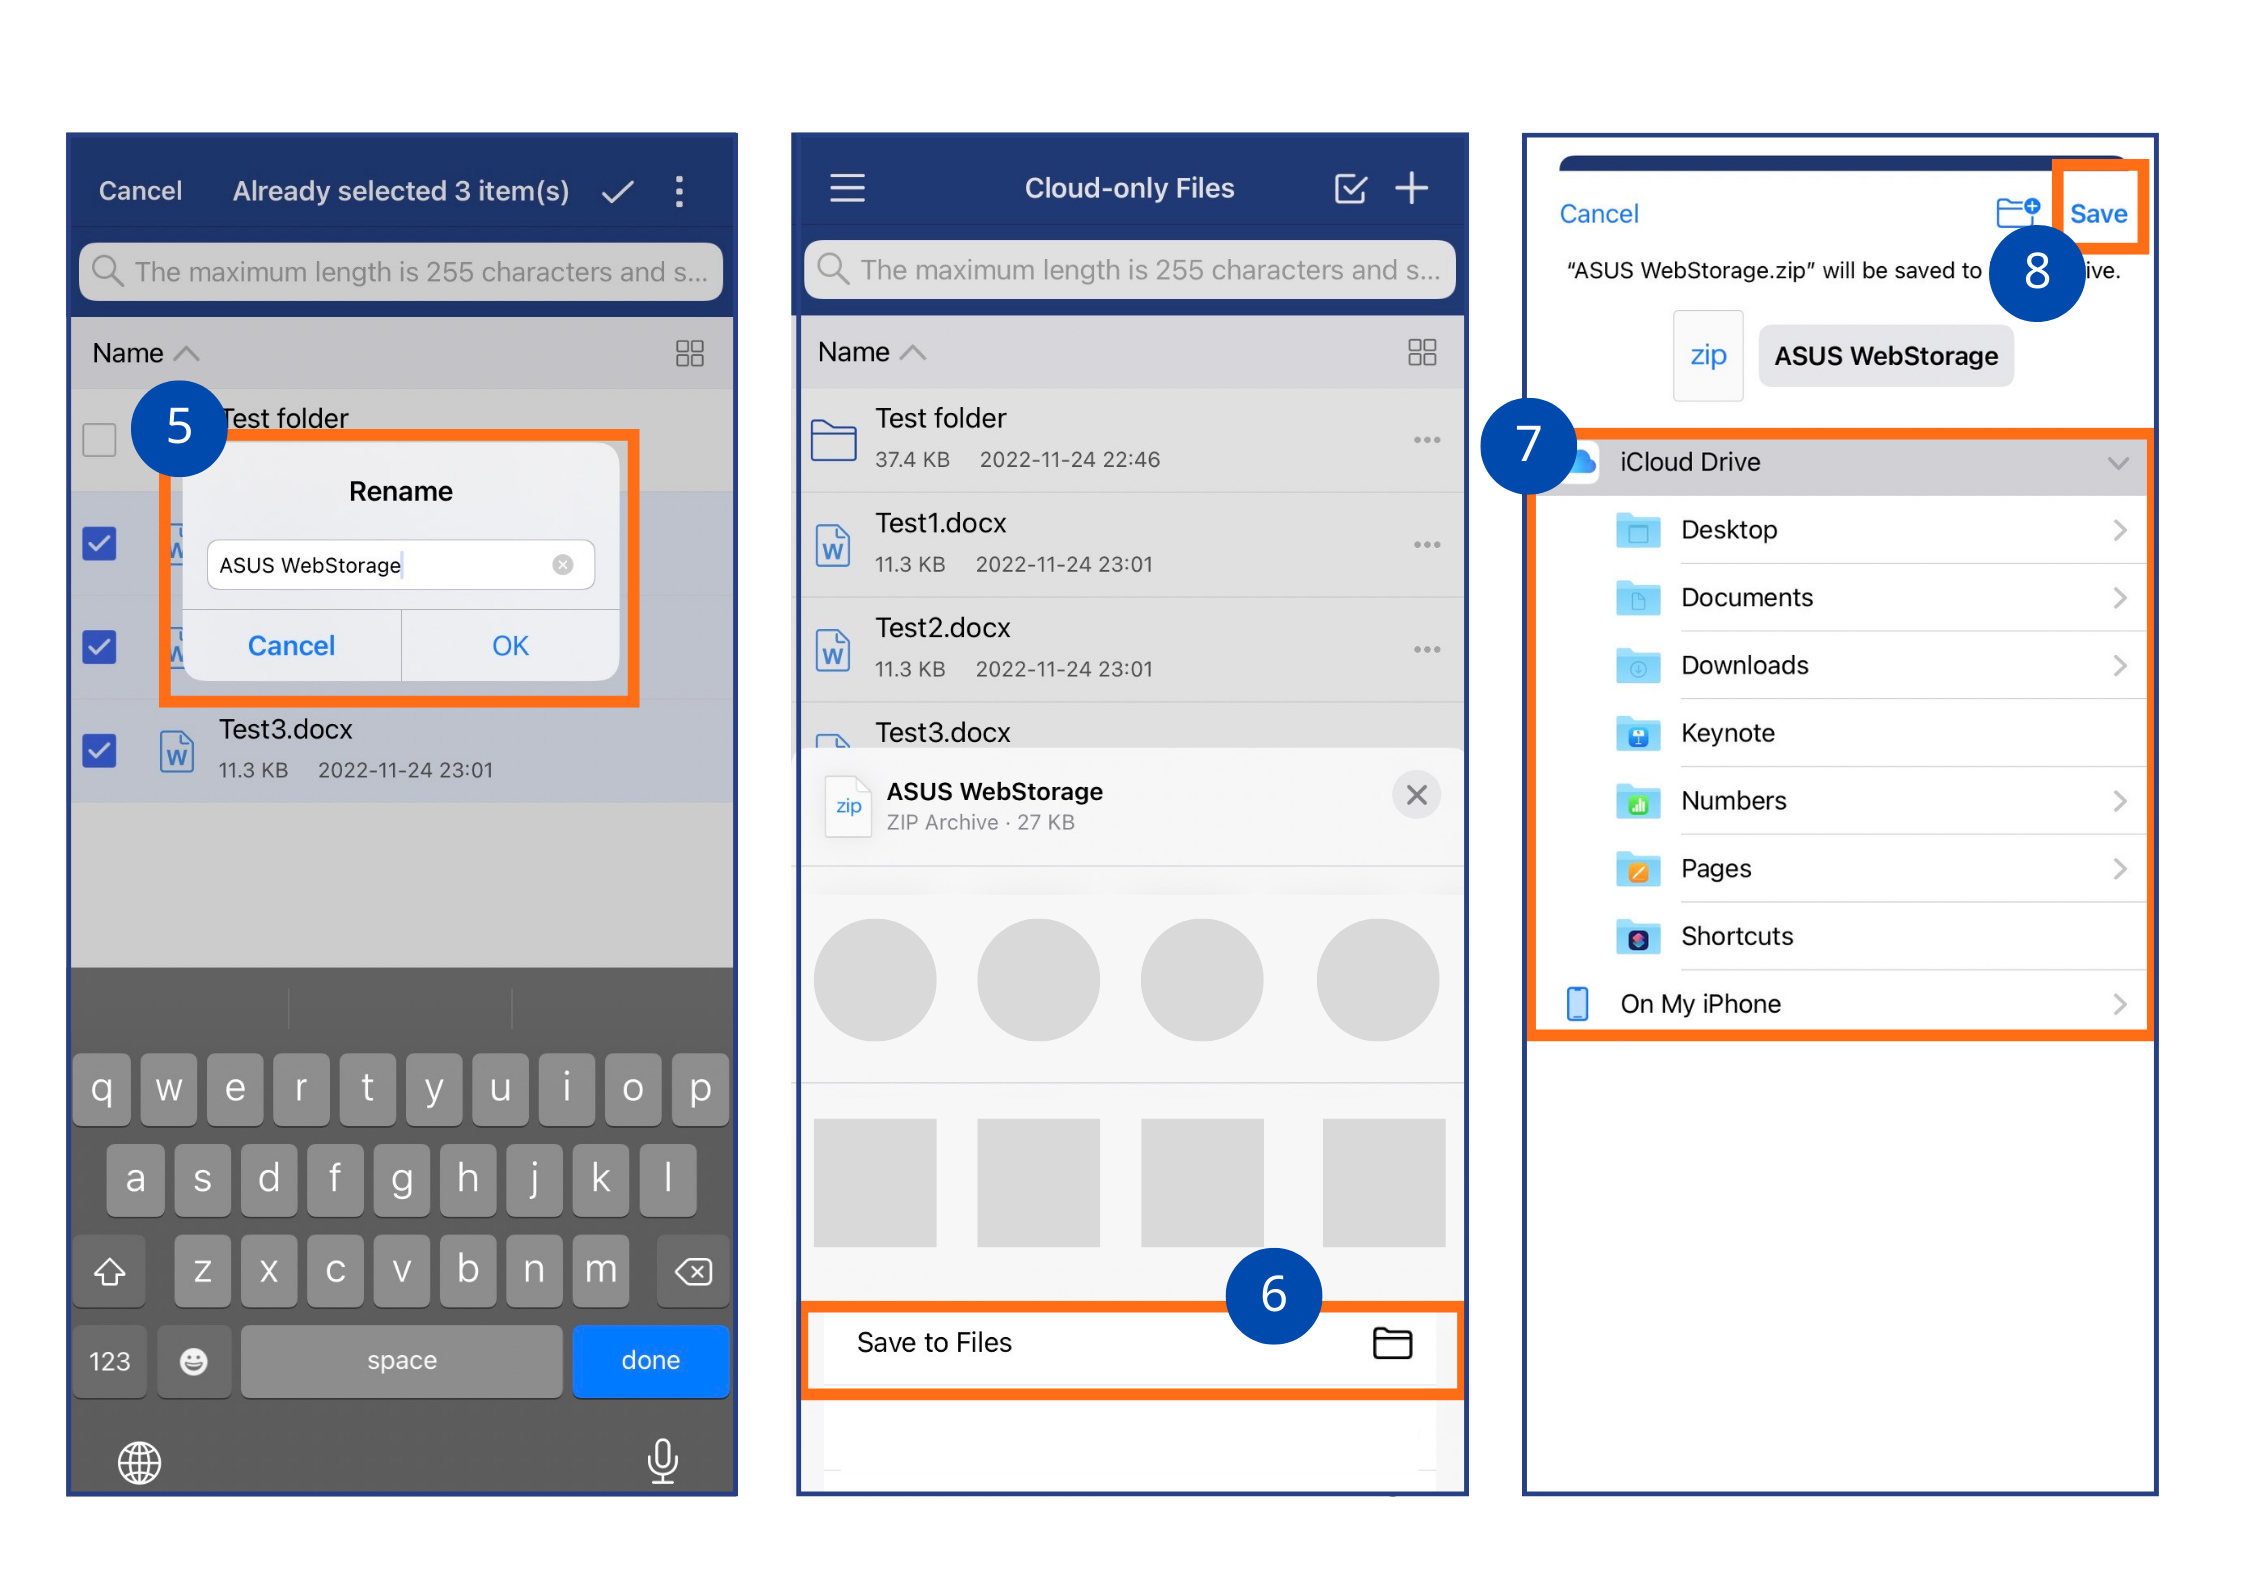Tap the microphone dictation key
The width and height of the screenshot is (2245, 1587).
point(662,1461)
